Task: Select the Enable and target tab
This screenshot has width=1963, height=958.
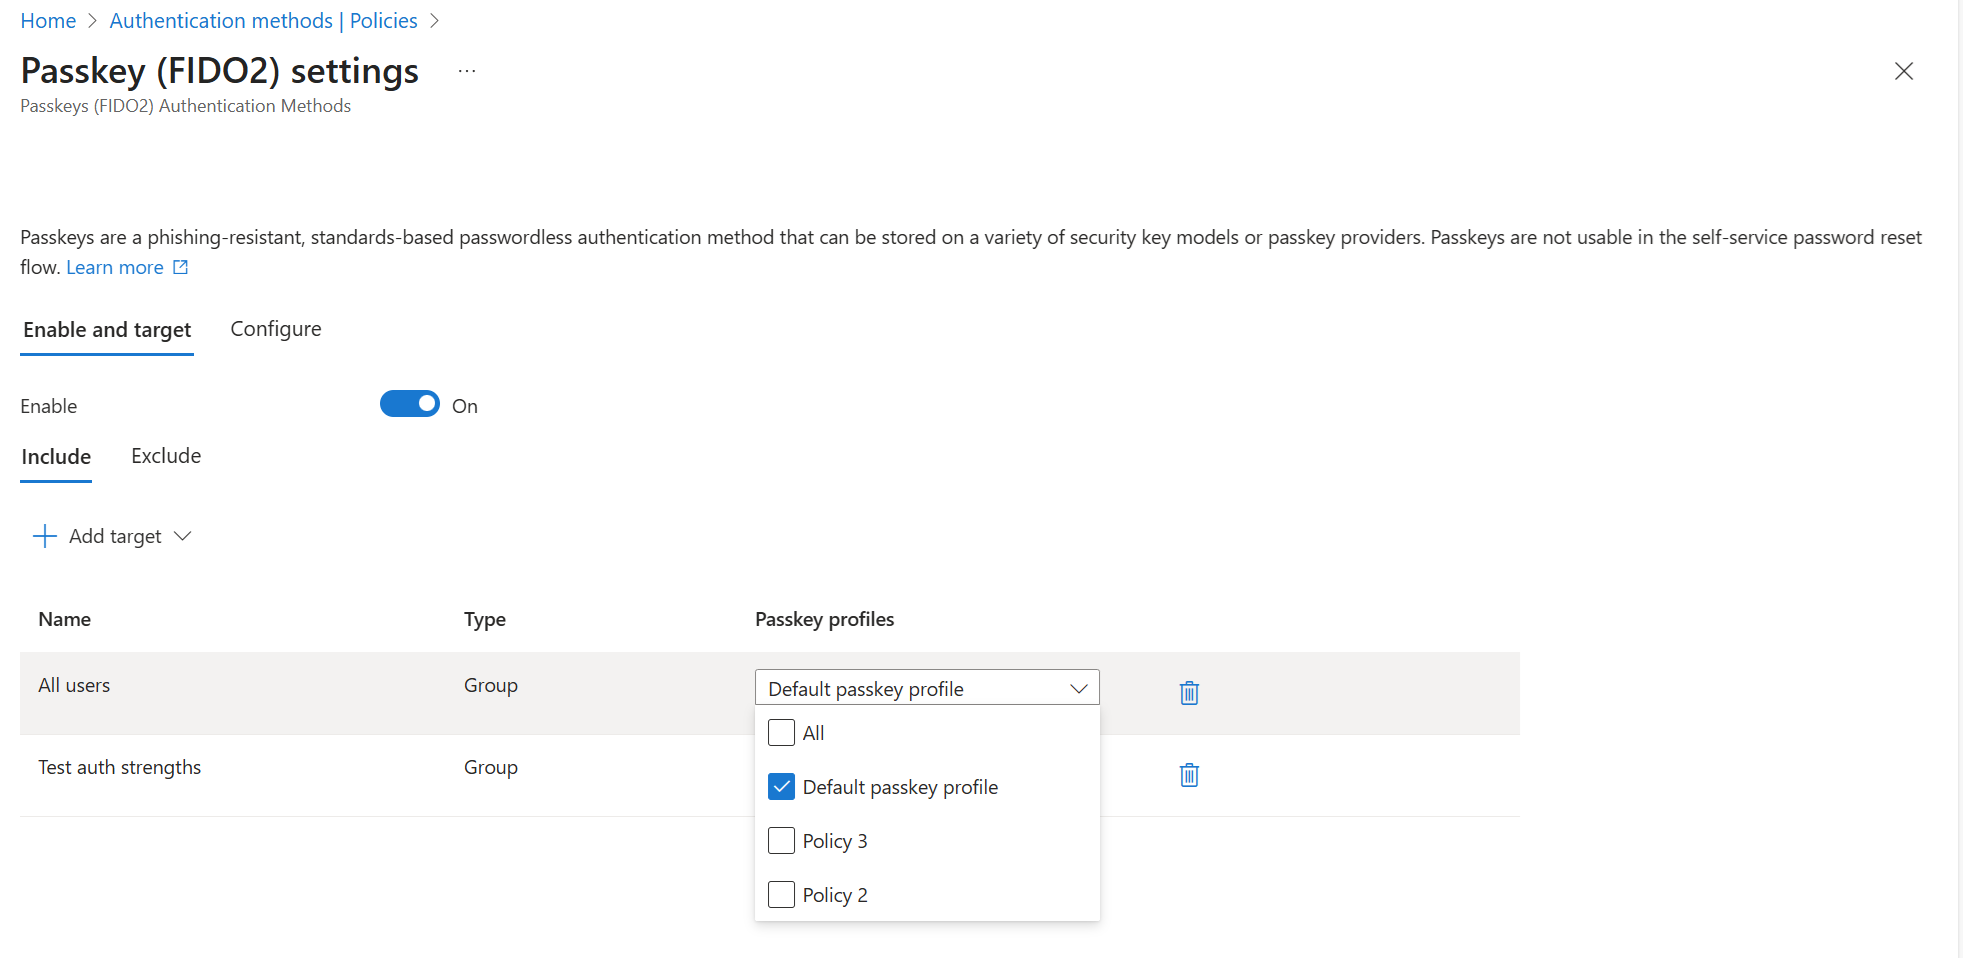Action: [x=107, y=330]
